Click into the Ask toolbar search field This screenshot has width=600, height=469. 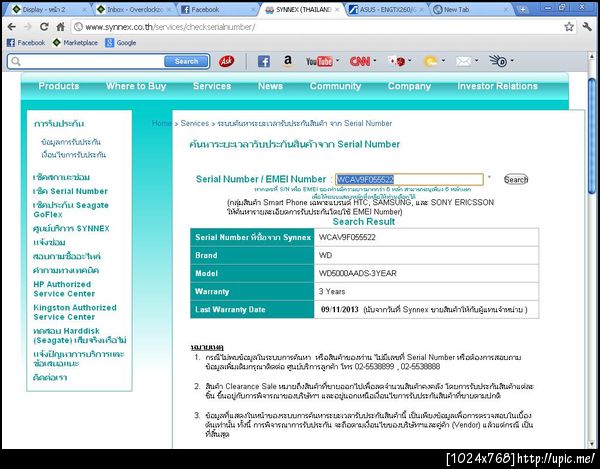(x=92, y=61)
